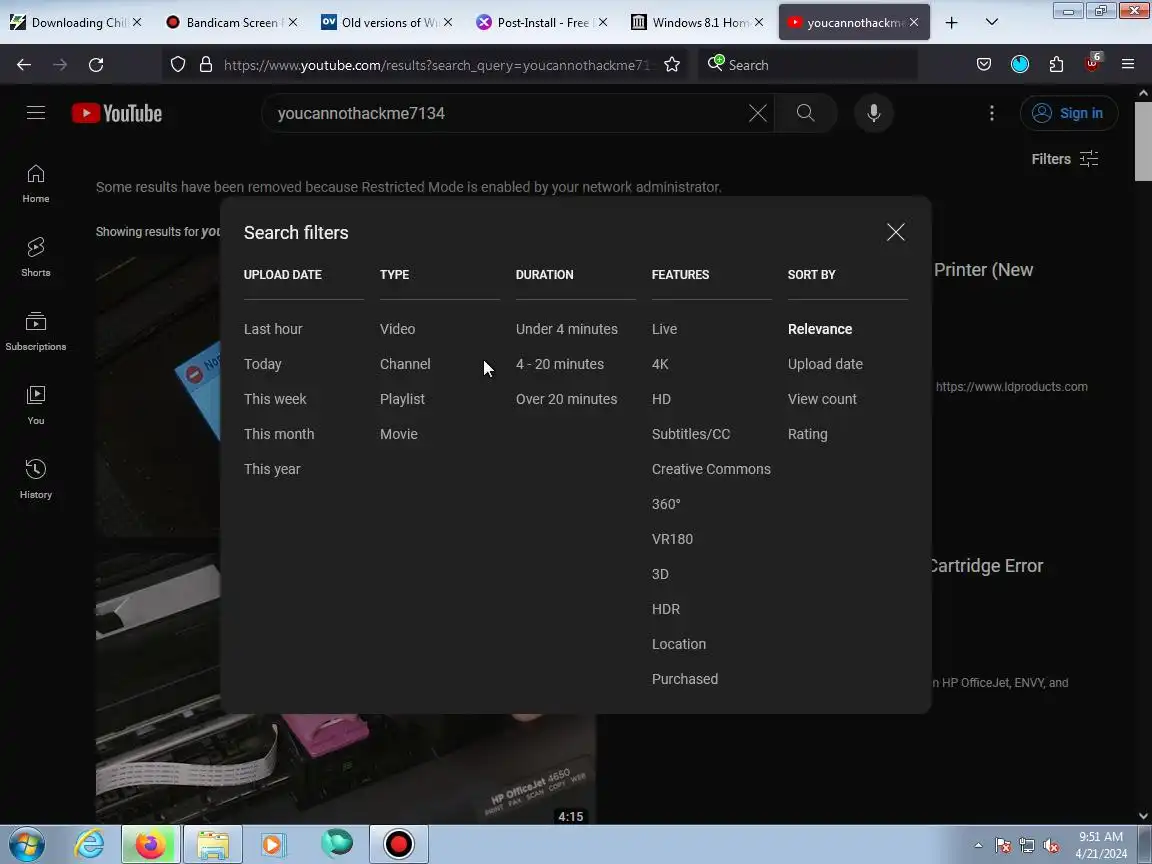
Task: Click the browser back arrow
Action: tap(24, 65)
